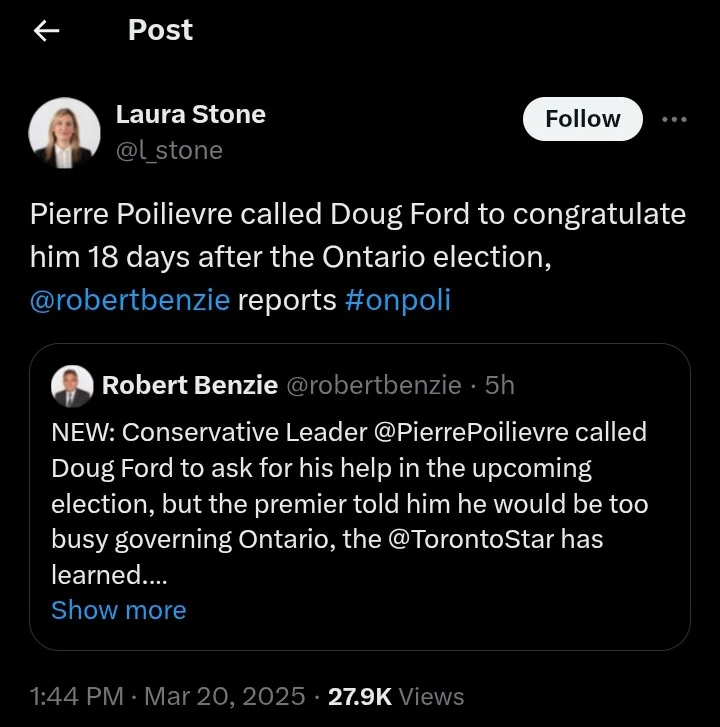
Task: Go back using the left arrow
Action: pyautogui.click(x=47, y=31)
